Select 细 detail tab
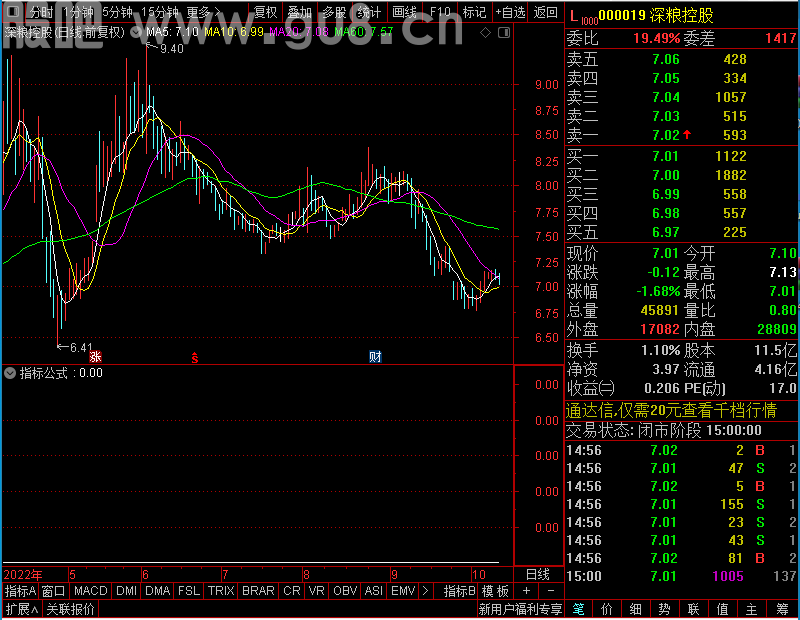This screenshot has width=800, height=620. (x=635, y=609)
